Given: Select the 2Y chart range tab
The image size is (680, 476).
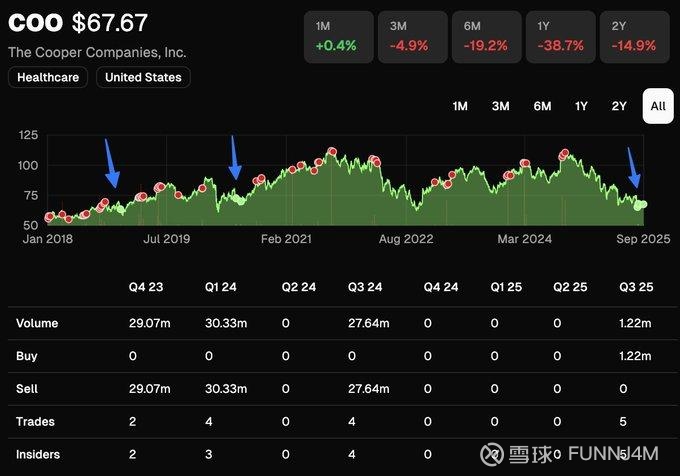Looking at the screenshot, I should click(x=619, y=106).
